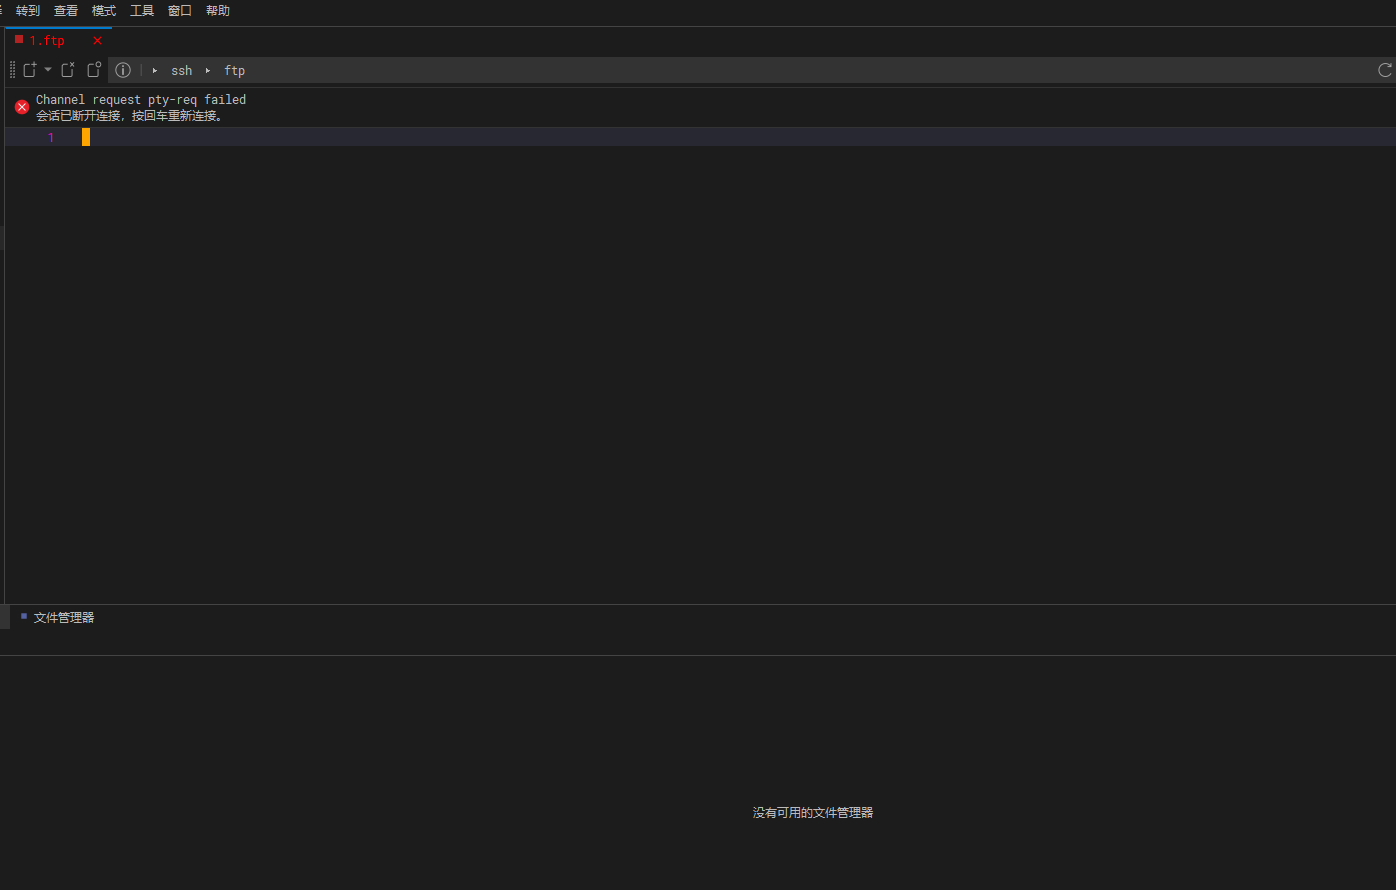Select the 1.ftp tab
The height and width of the screenshot is (890, 1396).
45,40
